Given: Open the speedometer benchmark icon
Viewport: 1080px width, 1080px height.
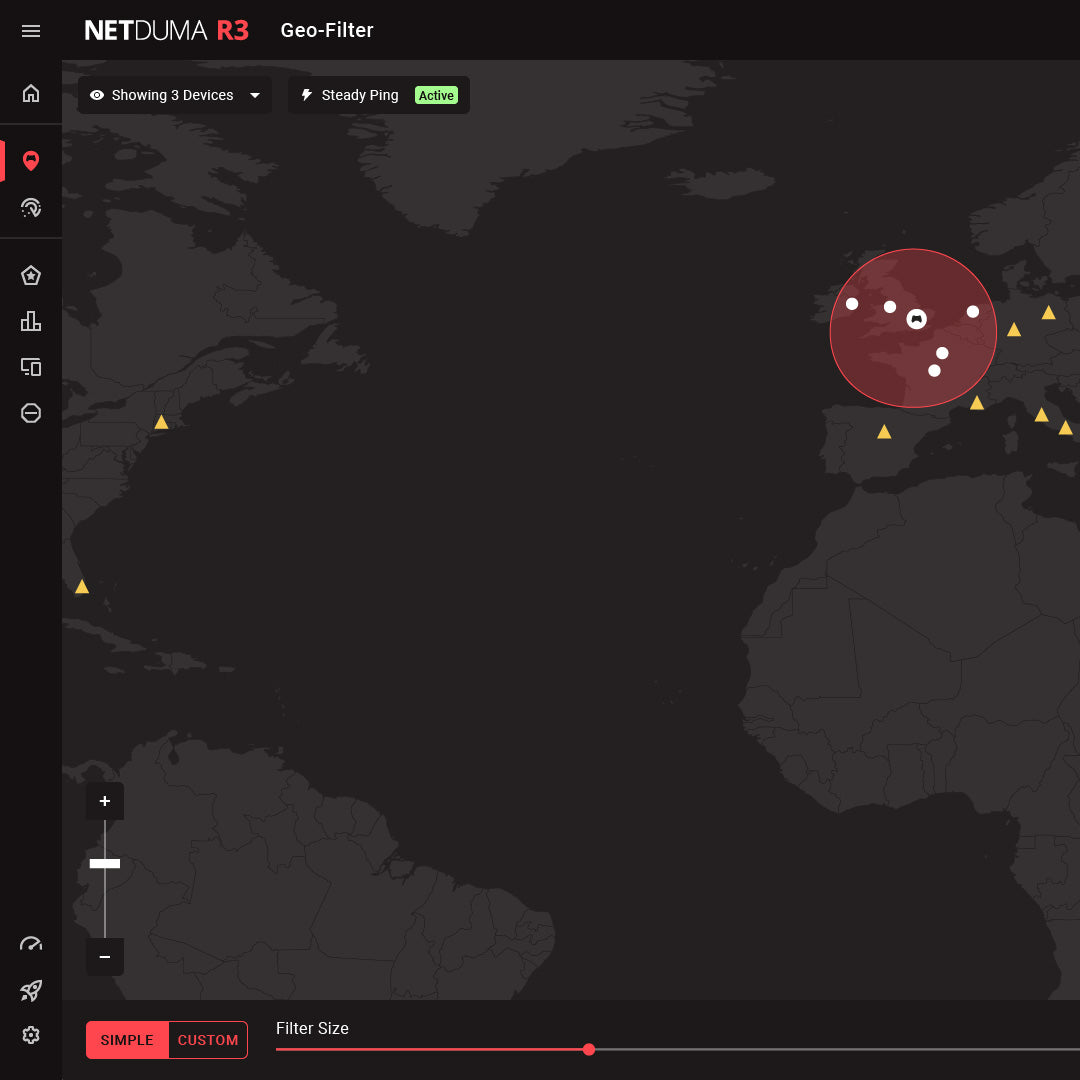Looking at the screenshot, I should (x=31, y=944).
